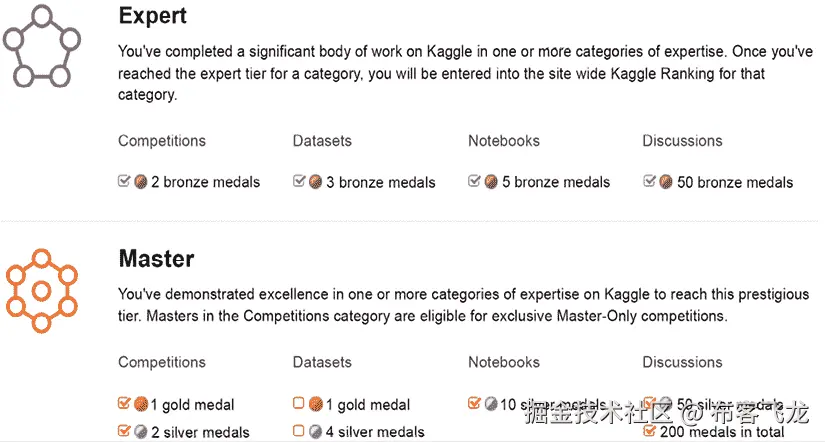Toggle the 10 silver medals checkbox under Notebooks
Screen dimensions: 825x442
pyautogui.click(x=474, y=404)
